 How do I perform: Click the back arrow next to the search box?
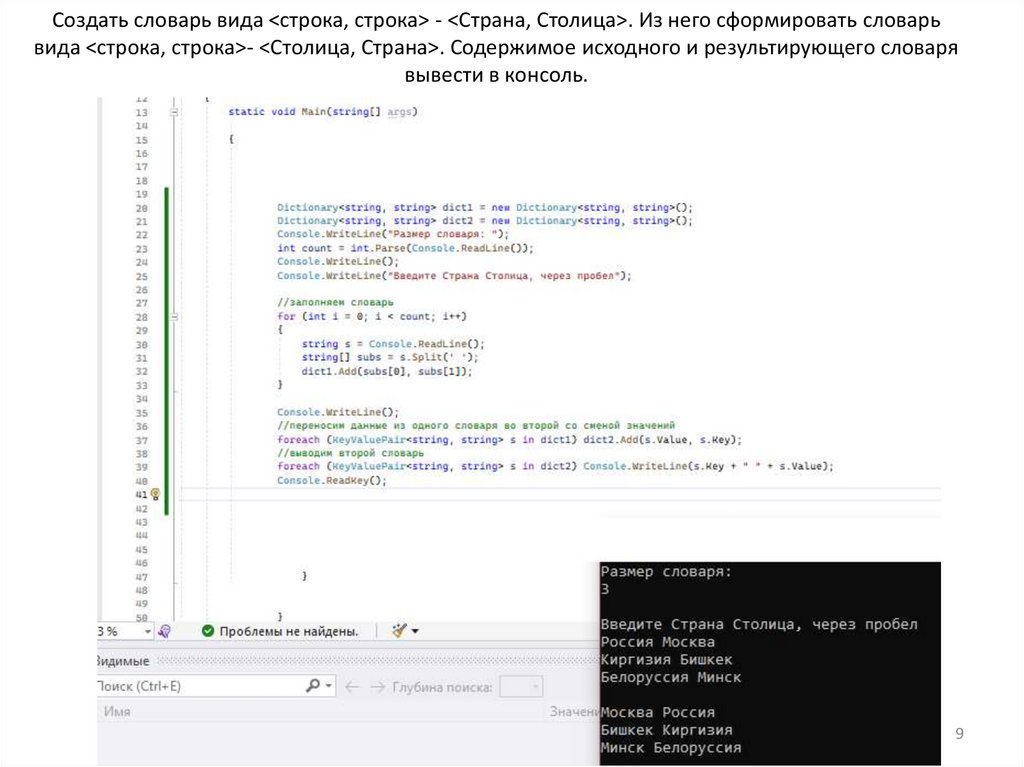[x=351, y=687]
